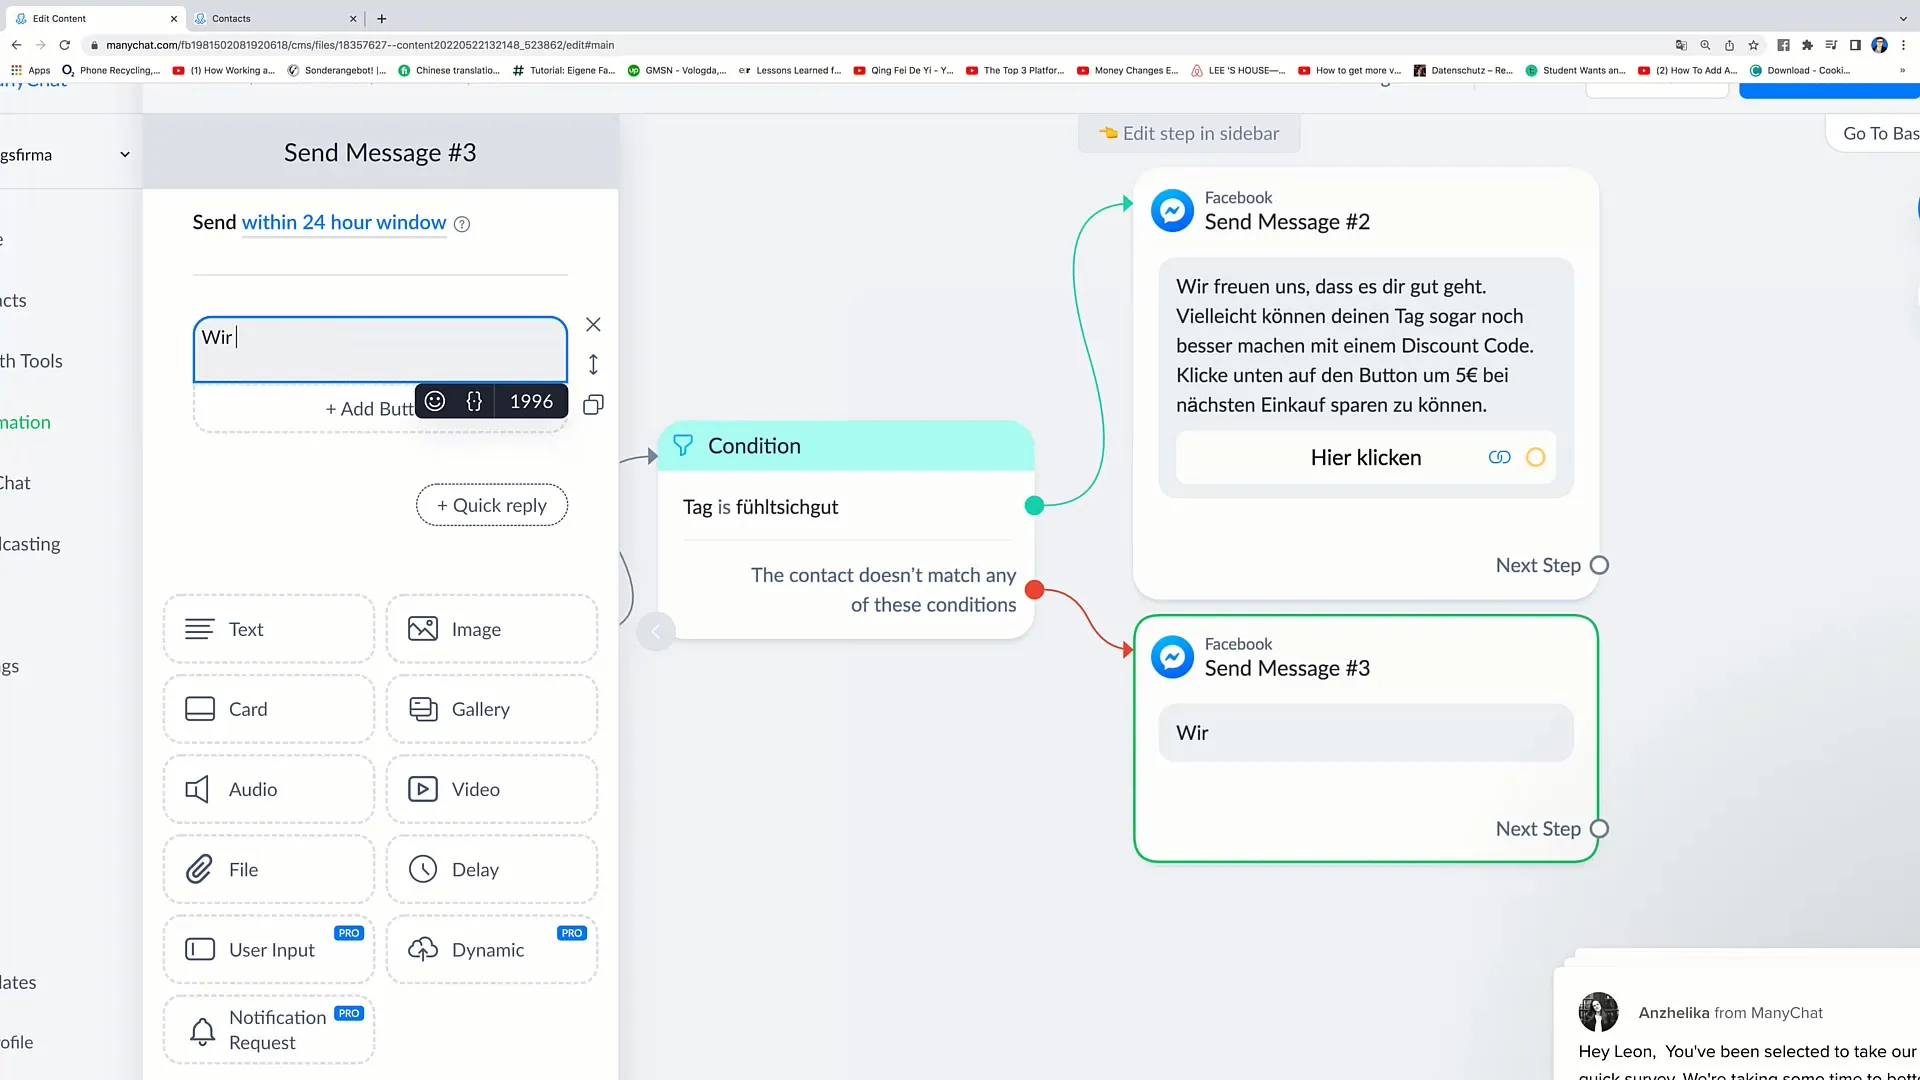Image resolution: width=1920 pixels, height=1080 pixels.
Task: Click the emoji picker icon in message editor
Action: pos(435,401)
